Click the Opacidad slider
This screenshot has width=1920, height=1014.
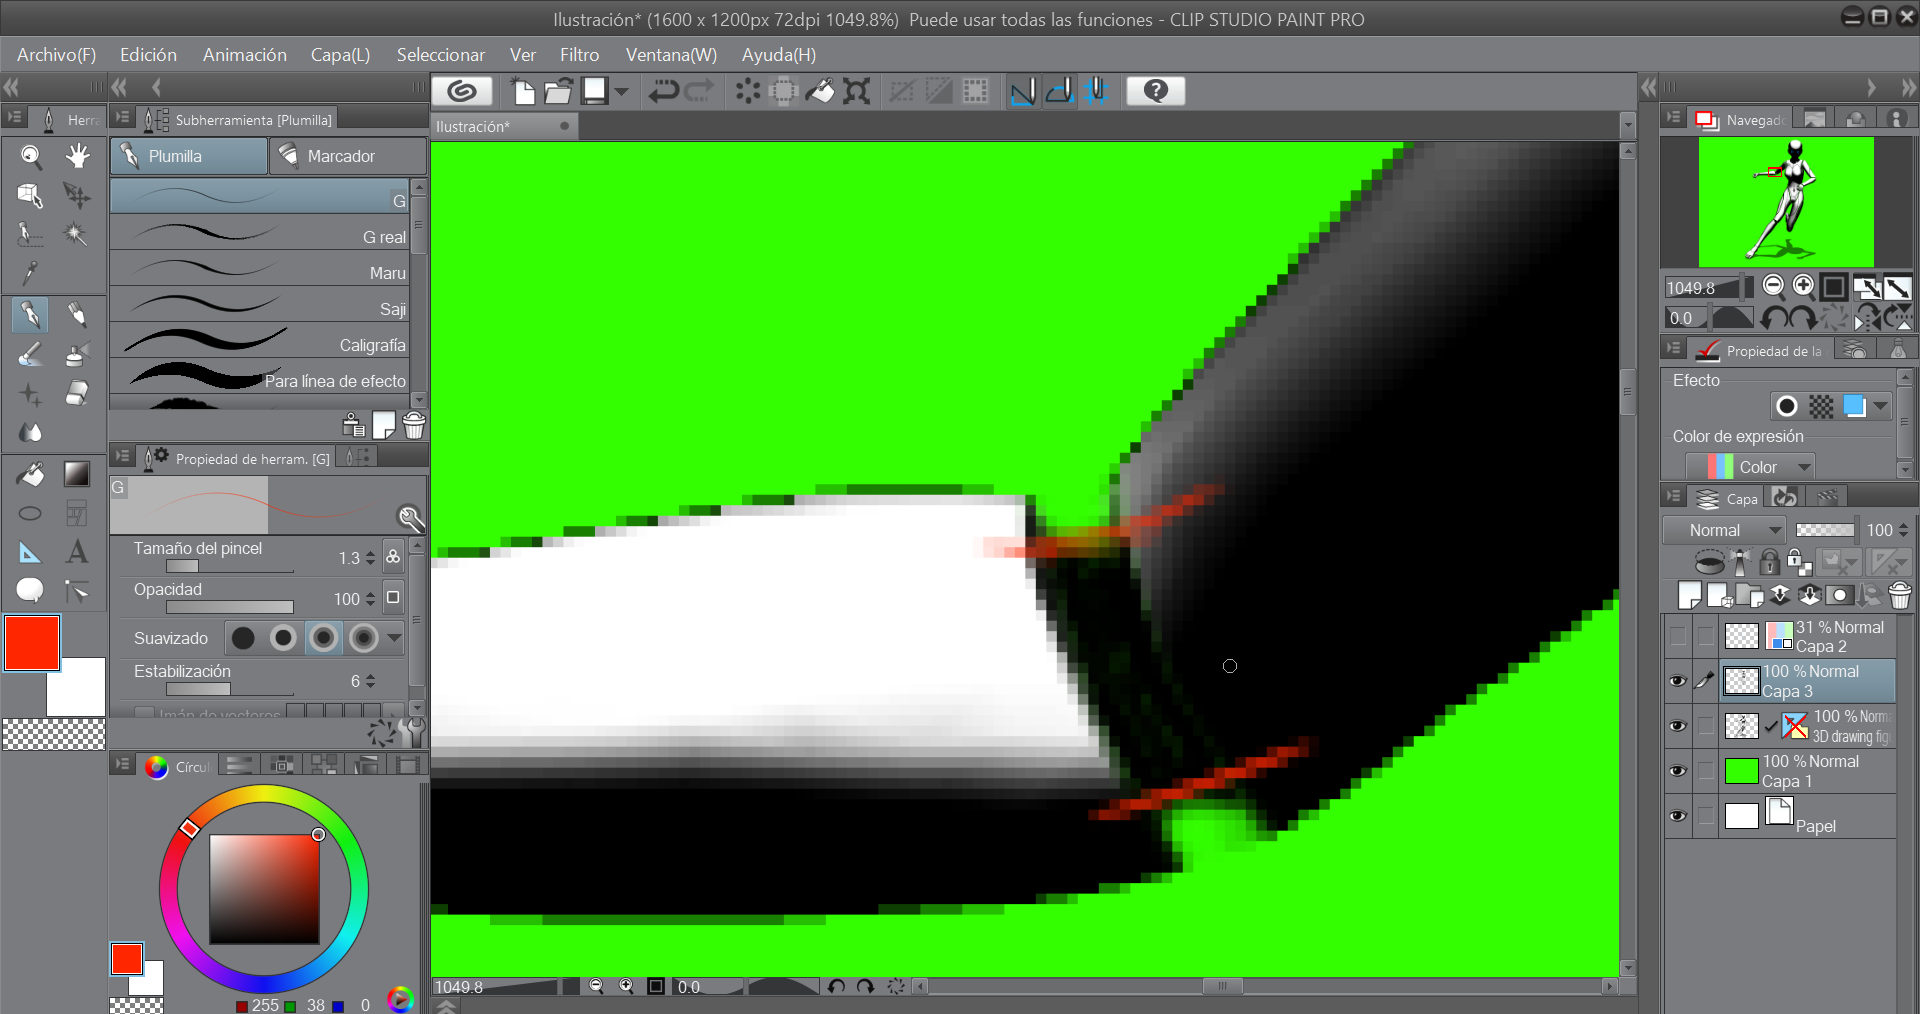coord(229,607)
